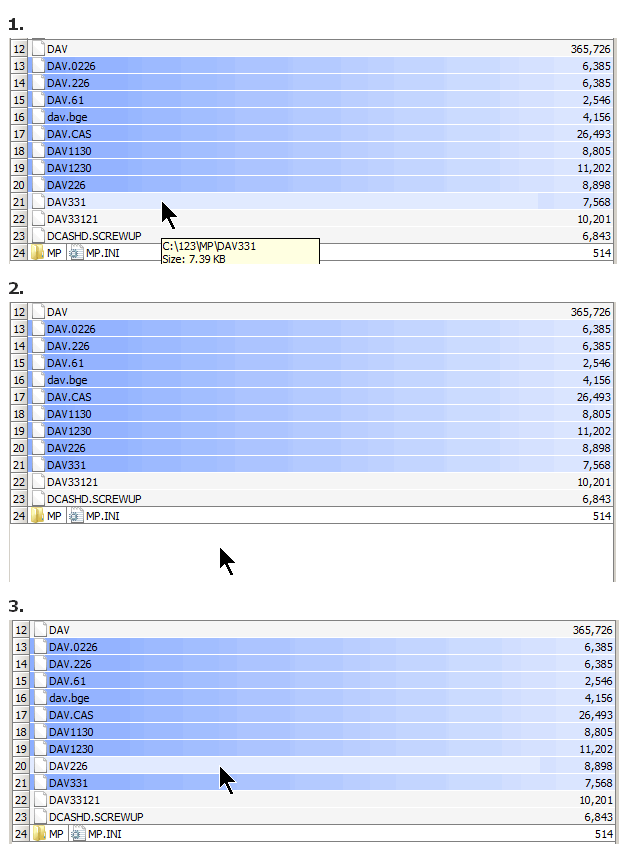The width and height of the screenshot is (628, 853).
Task: Select the dav.bge file name in list 1
Action: tap(67, 117)
